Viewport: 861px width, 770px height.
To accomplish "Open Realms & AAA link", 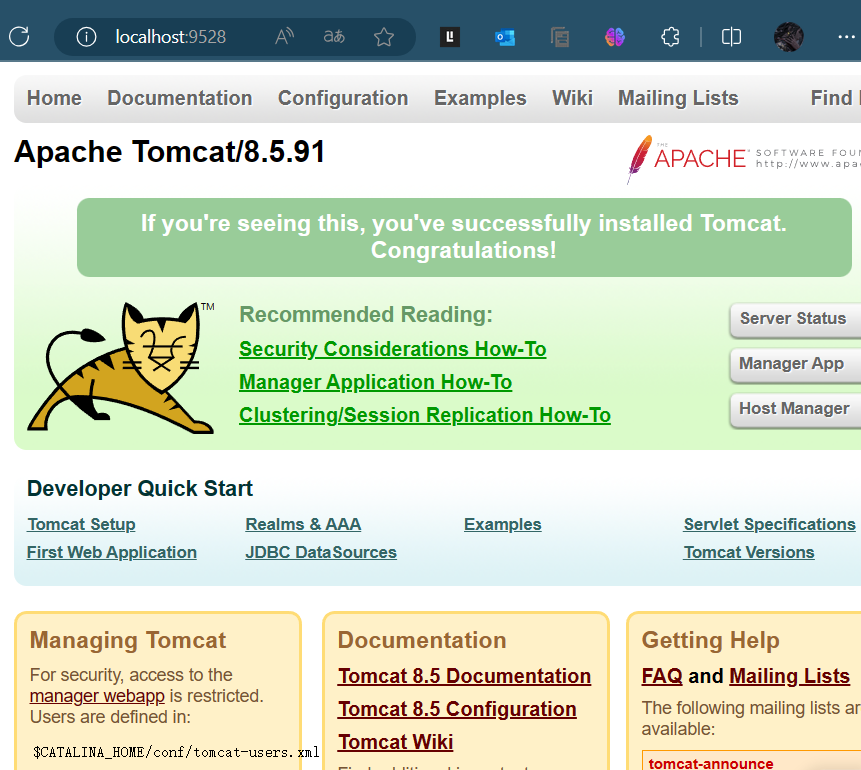I will (303, 525).
